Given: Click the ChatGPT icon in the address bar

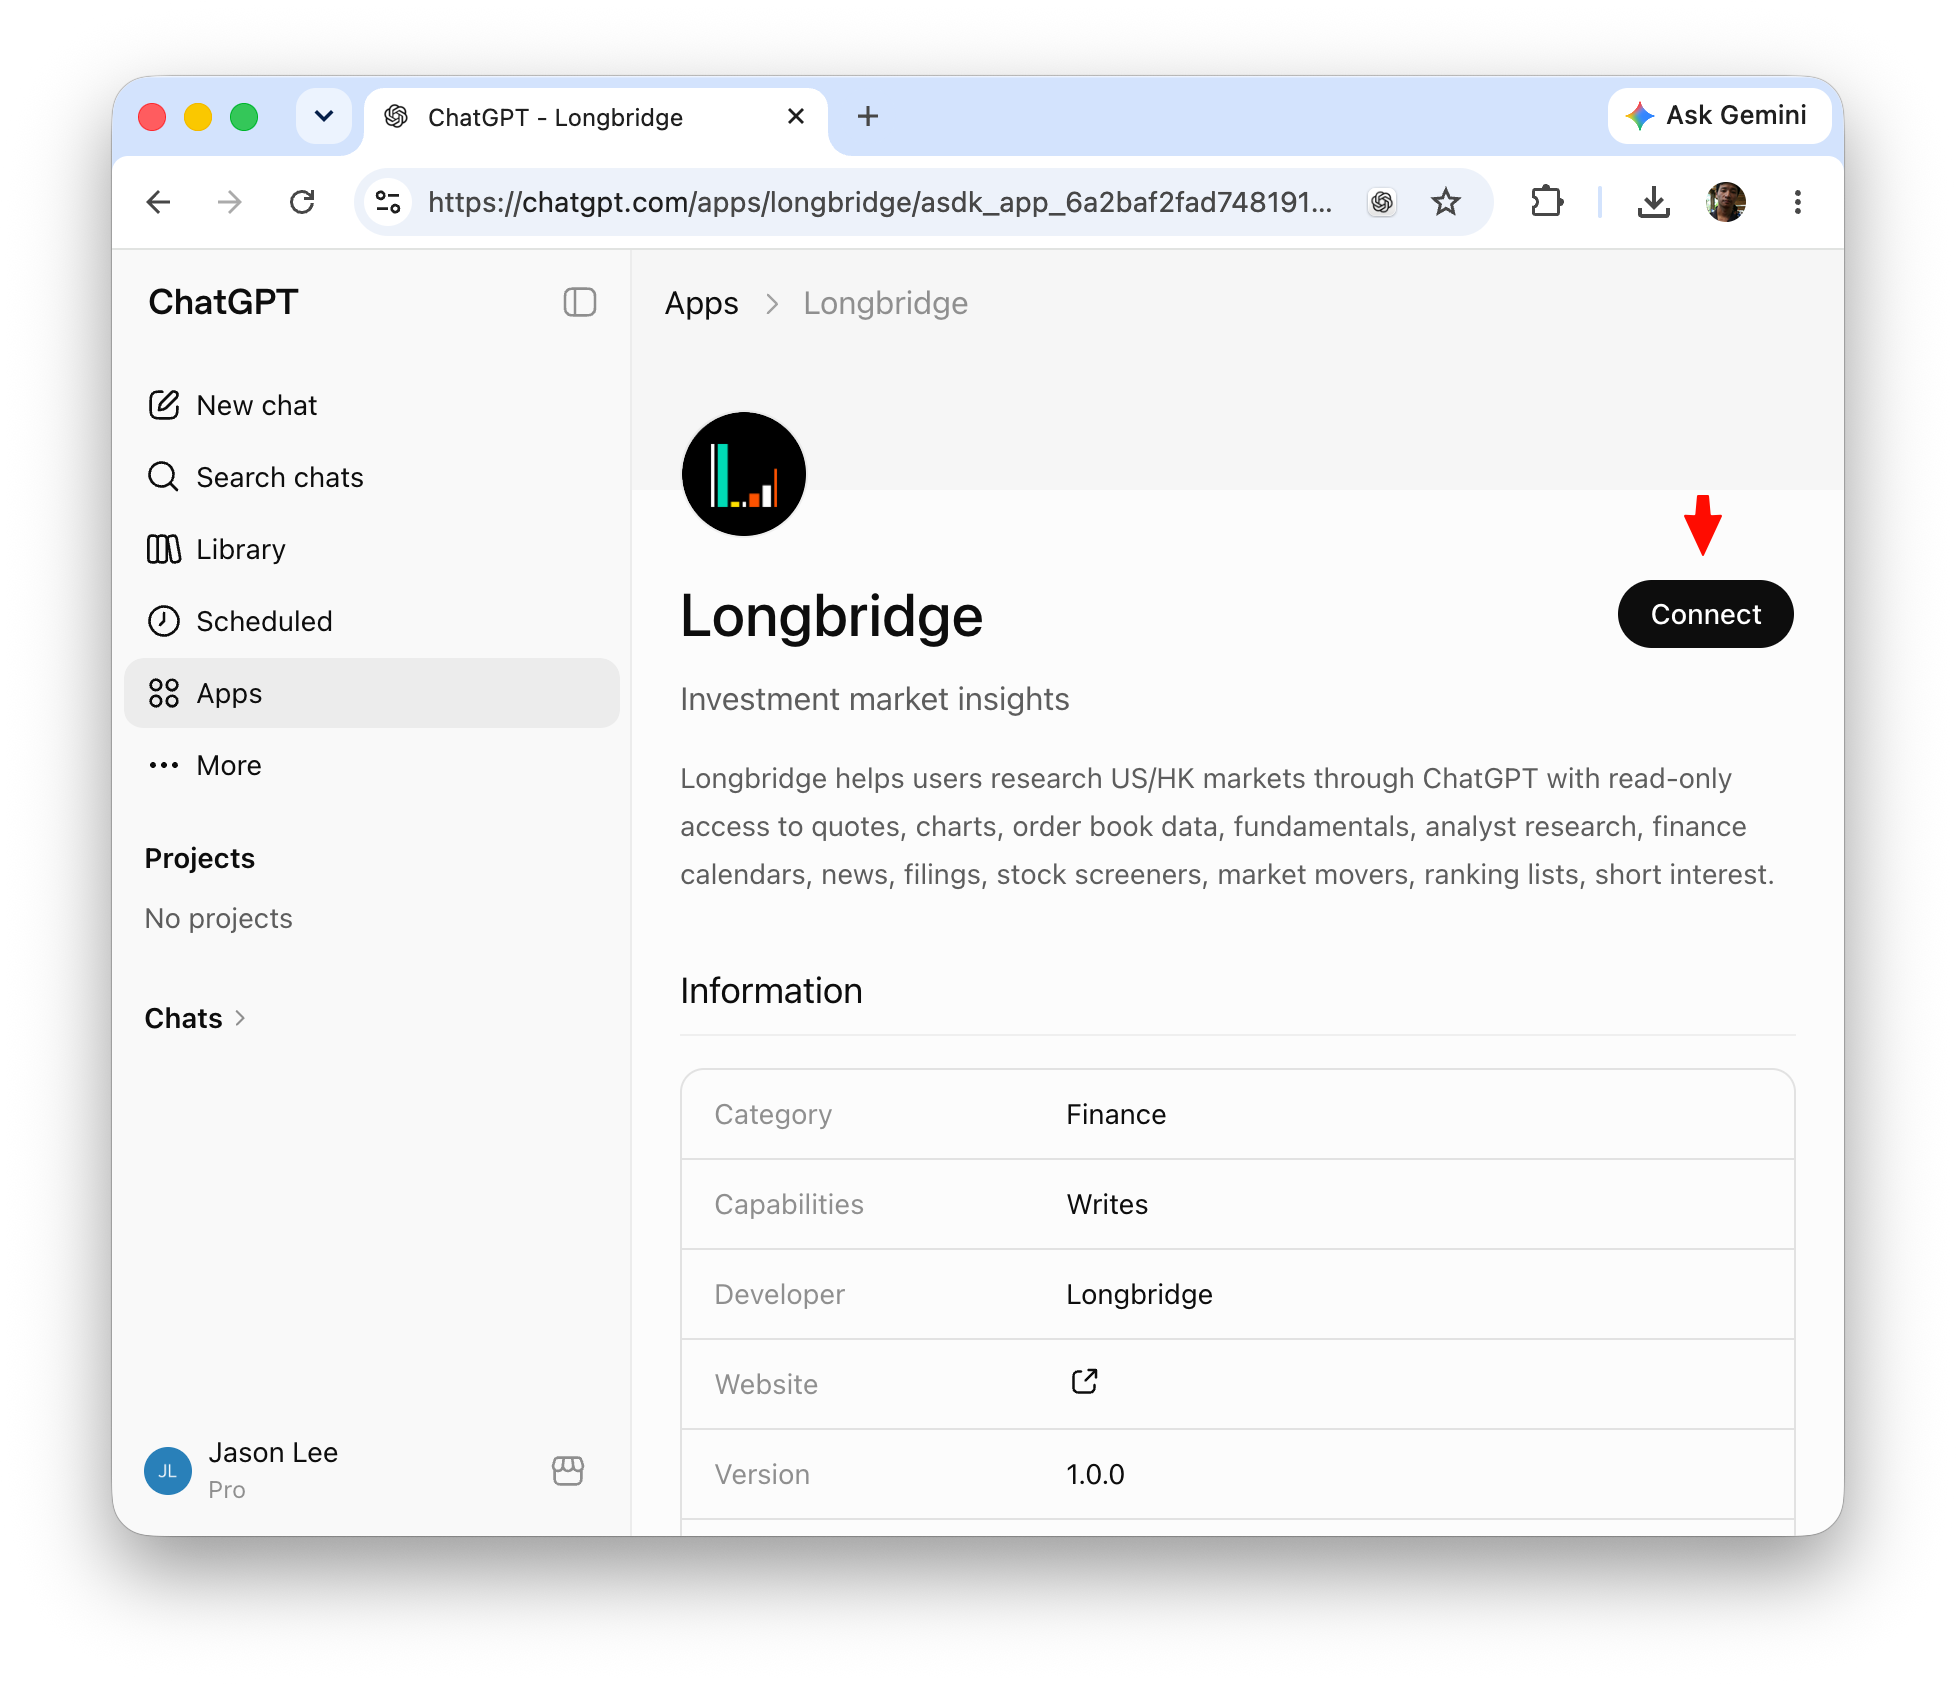Looking at the screenshot, I should [1382, 203].
